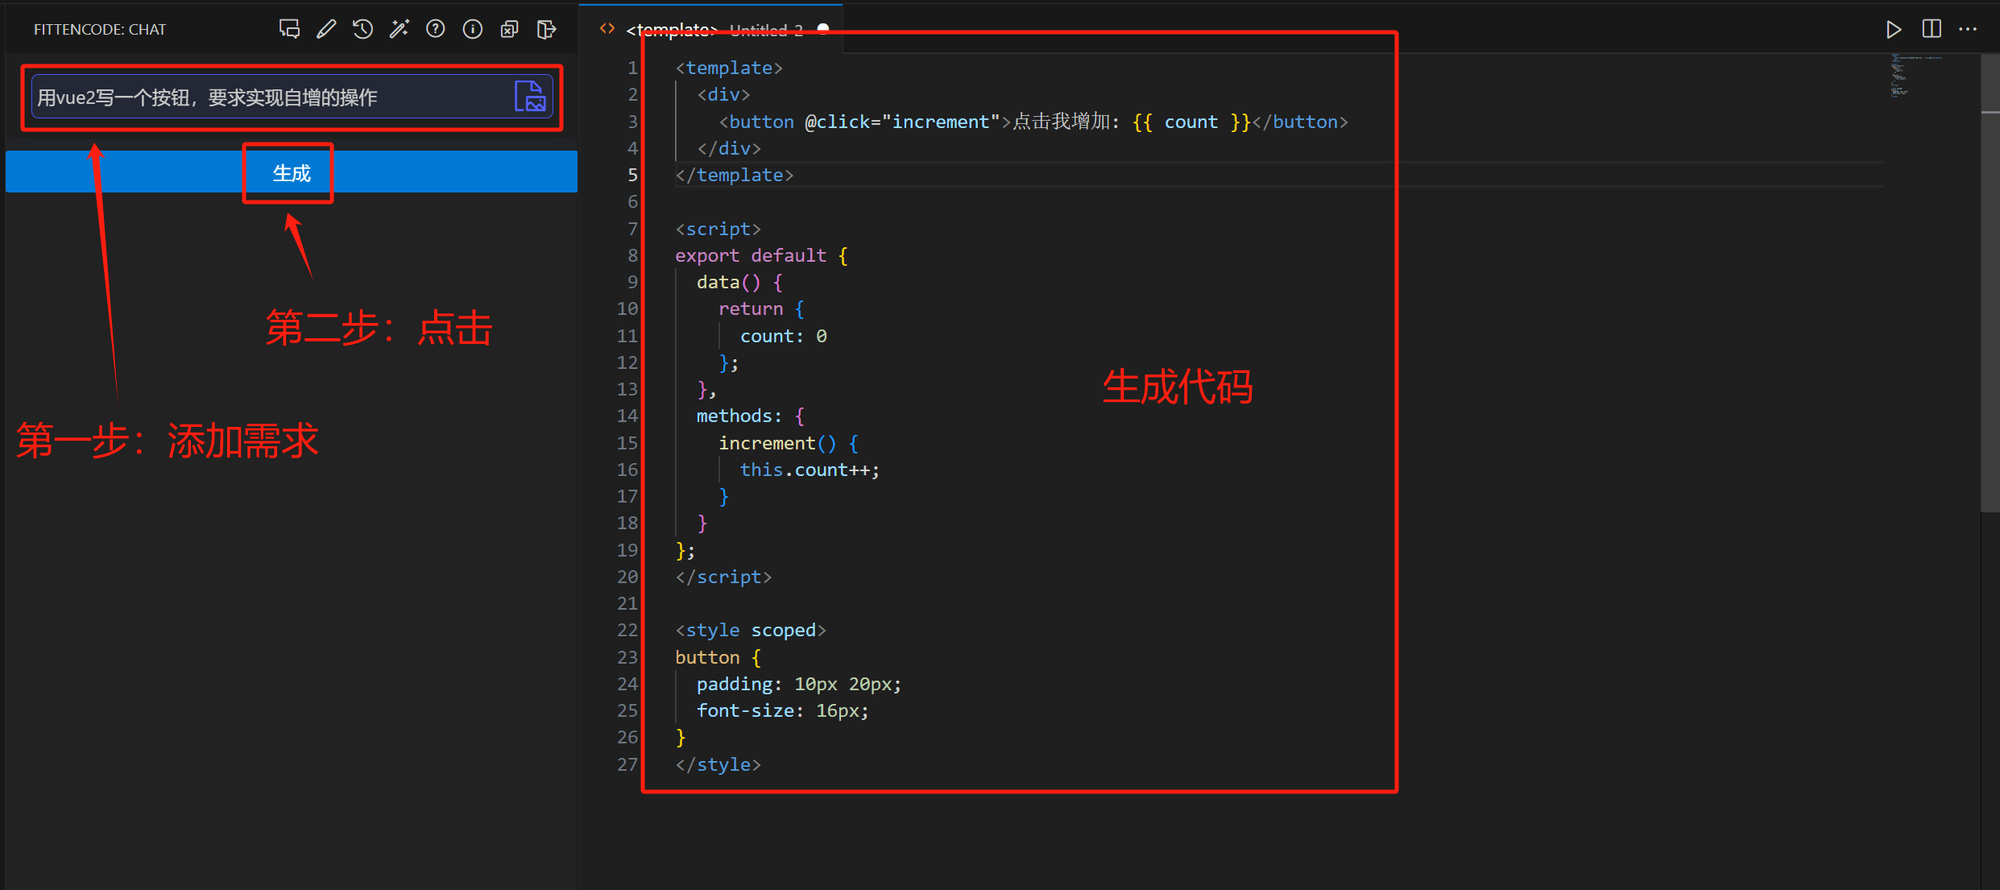This screenshot has height=890, width=2000.
Task: Click line number 5 in the gutter
Action: pos(632,175)
